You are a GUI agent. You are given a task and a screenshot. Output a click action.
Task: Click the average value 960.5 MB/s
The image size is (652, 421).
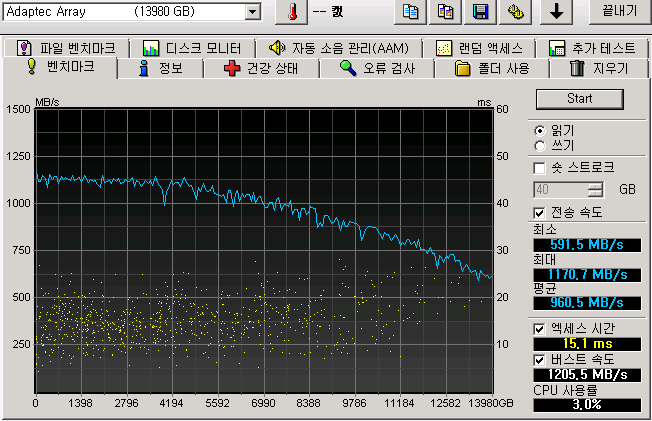click(x=587, y=302)
